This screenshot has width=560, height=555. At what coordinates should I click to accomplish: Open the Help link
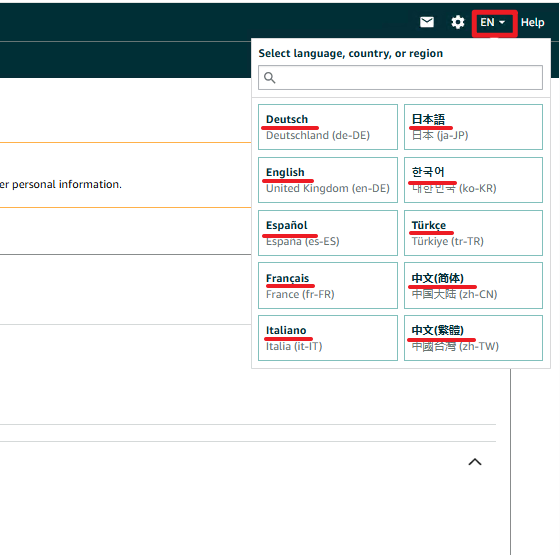point(532,22)
